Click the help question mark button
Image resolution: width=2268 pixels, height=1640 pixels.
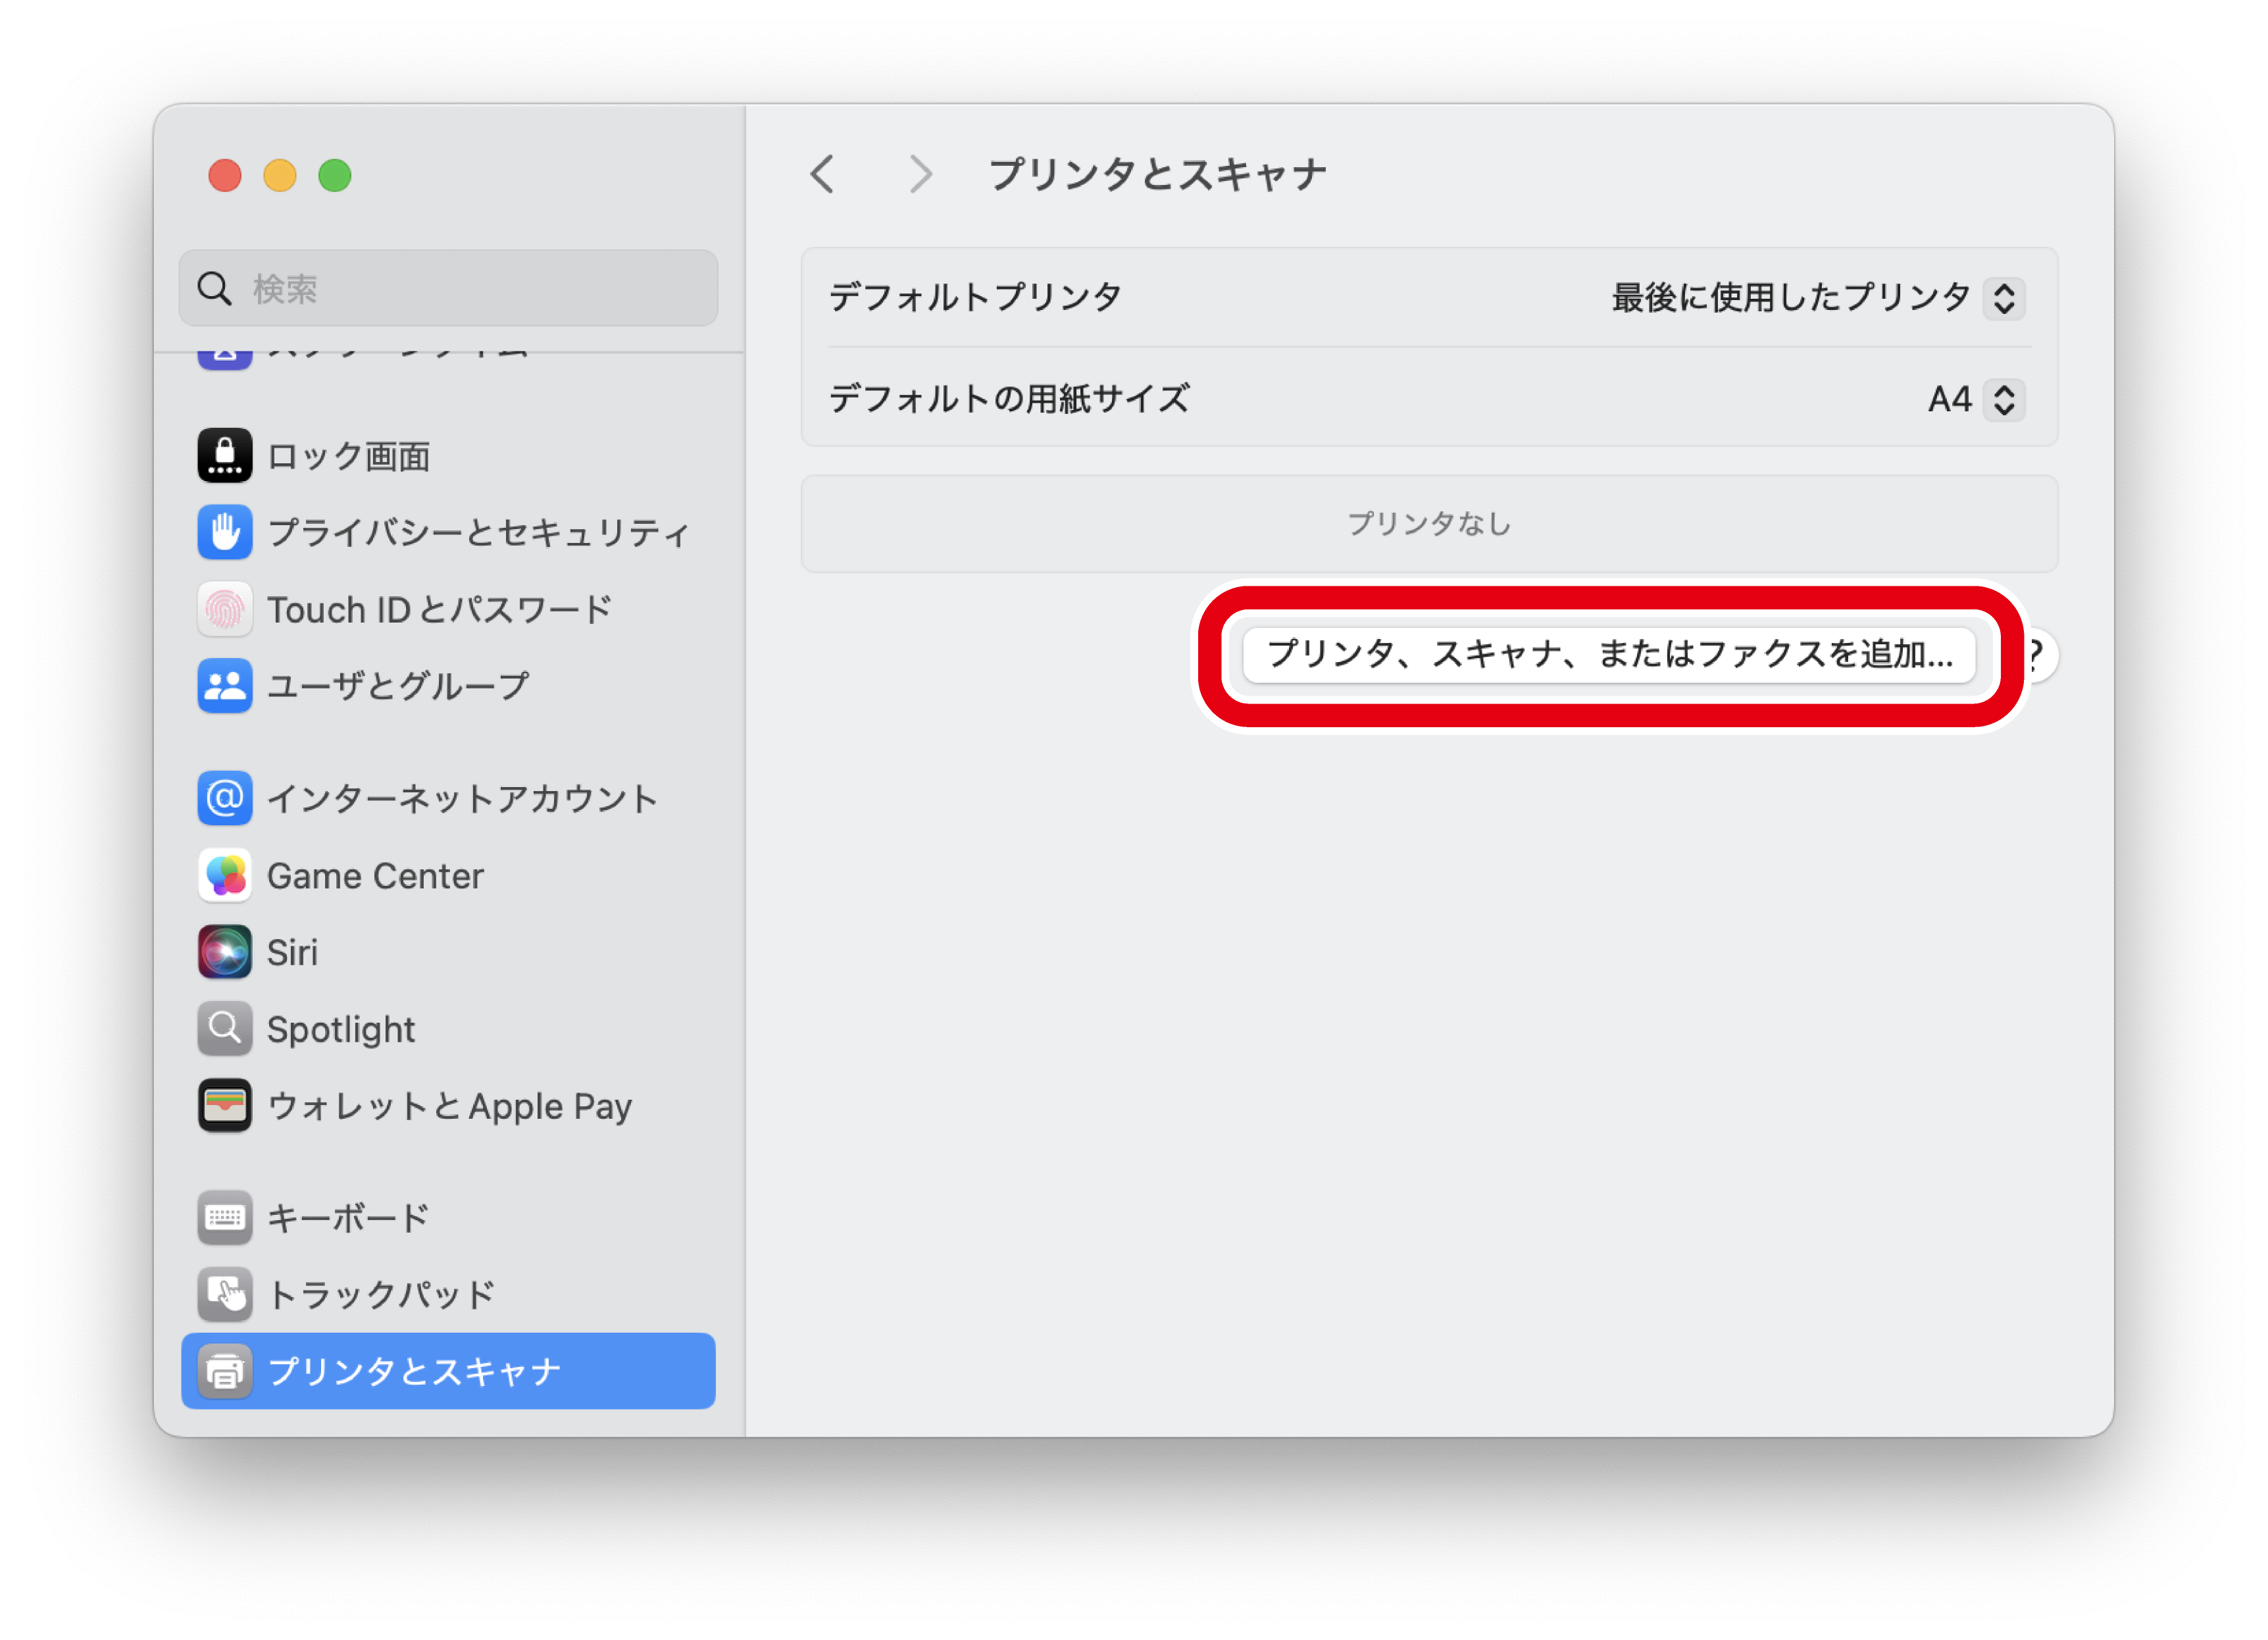click(2038, 655)
